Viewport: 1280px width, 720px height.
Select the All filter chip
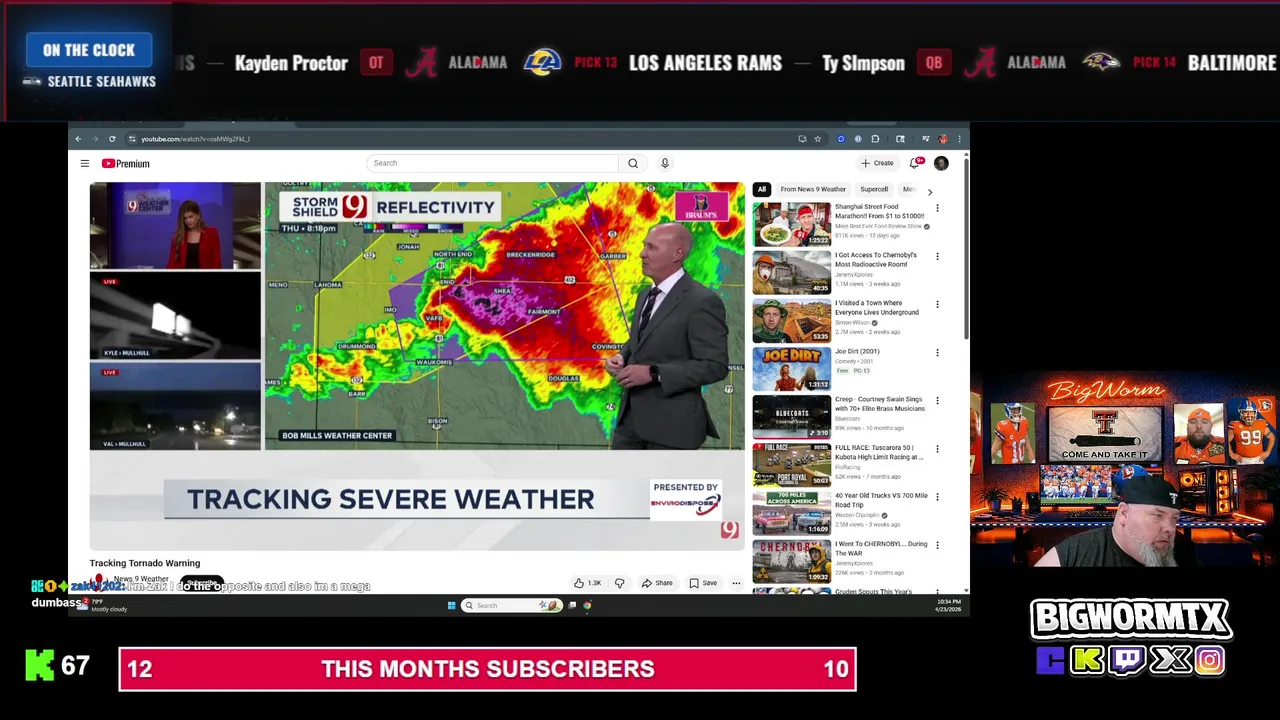pos(762,189)
